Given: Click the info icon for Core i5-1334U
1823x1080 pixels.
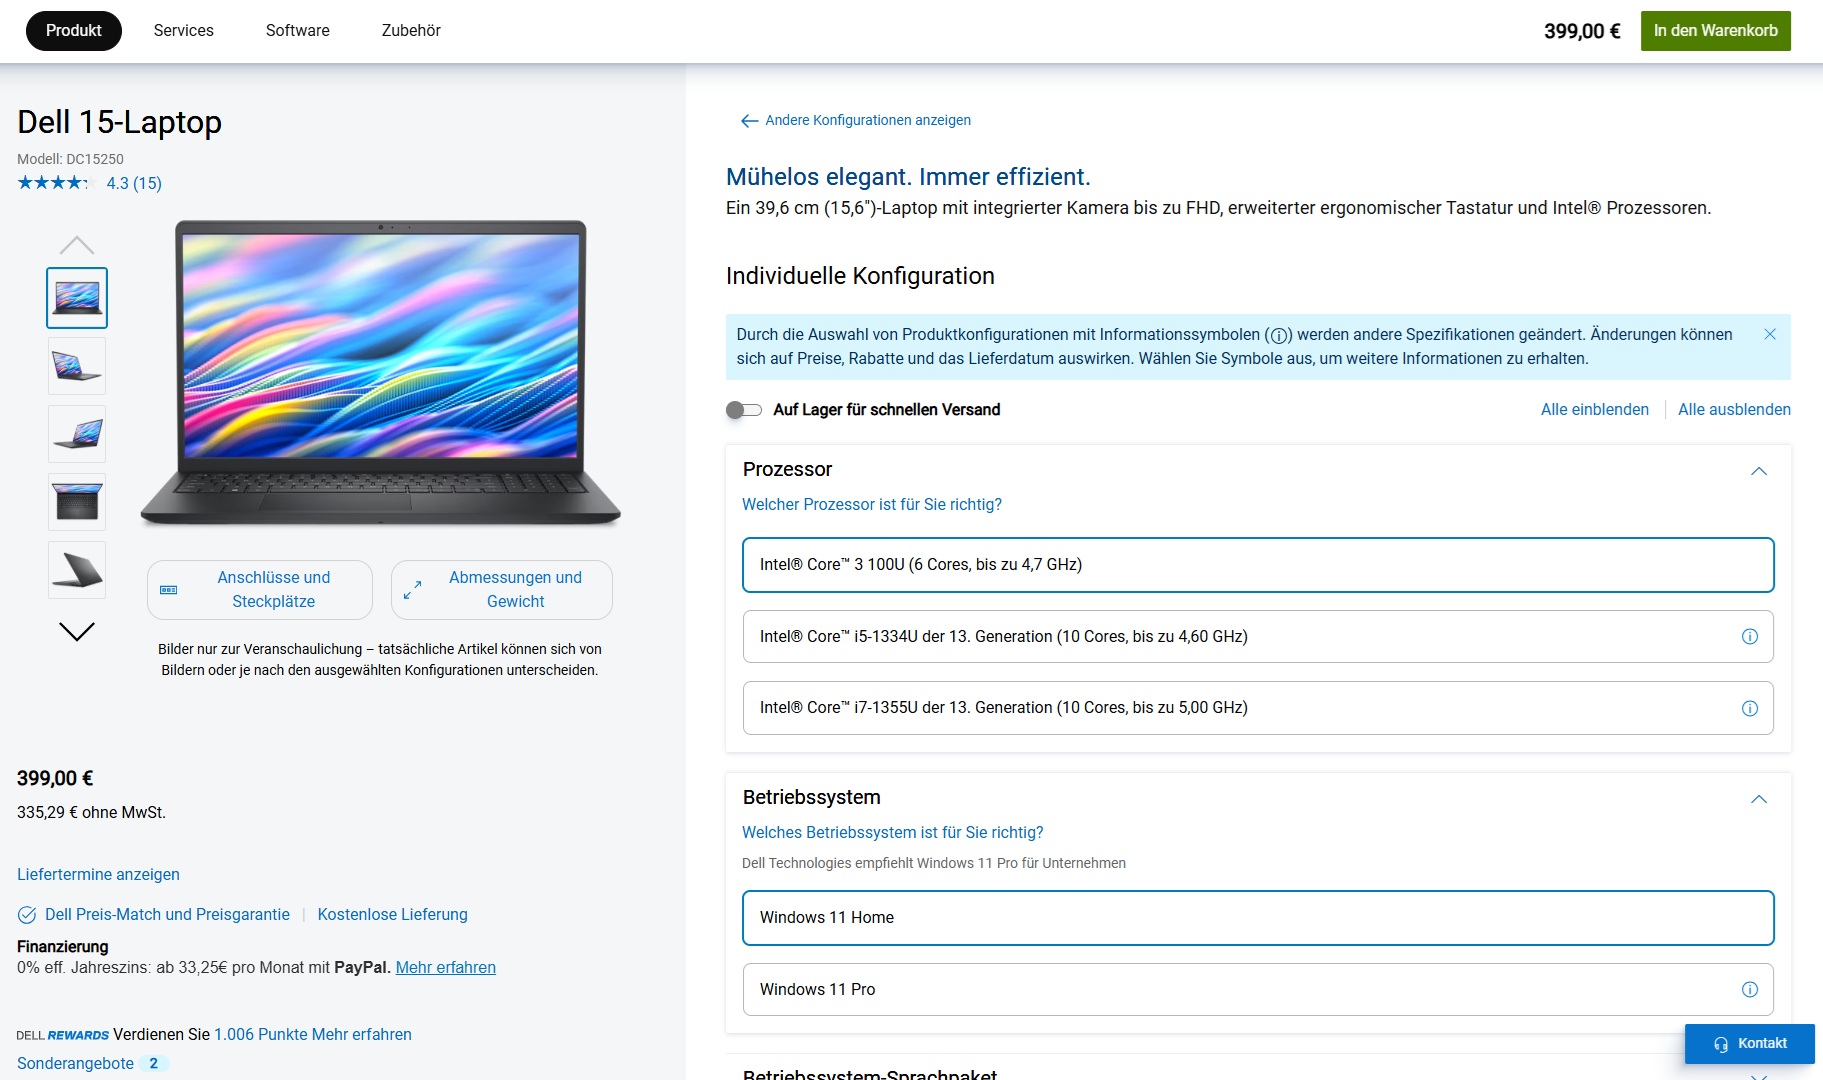Looking at the screenshot, I should [x=1750, y=637].
